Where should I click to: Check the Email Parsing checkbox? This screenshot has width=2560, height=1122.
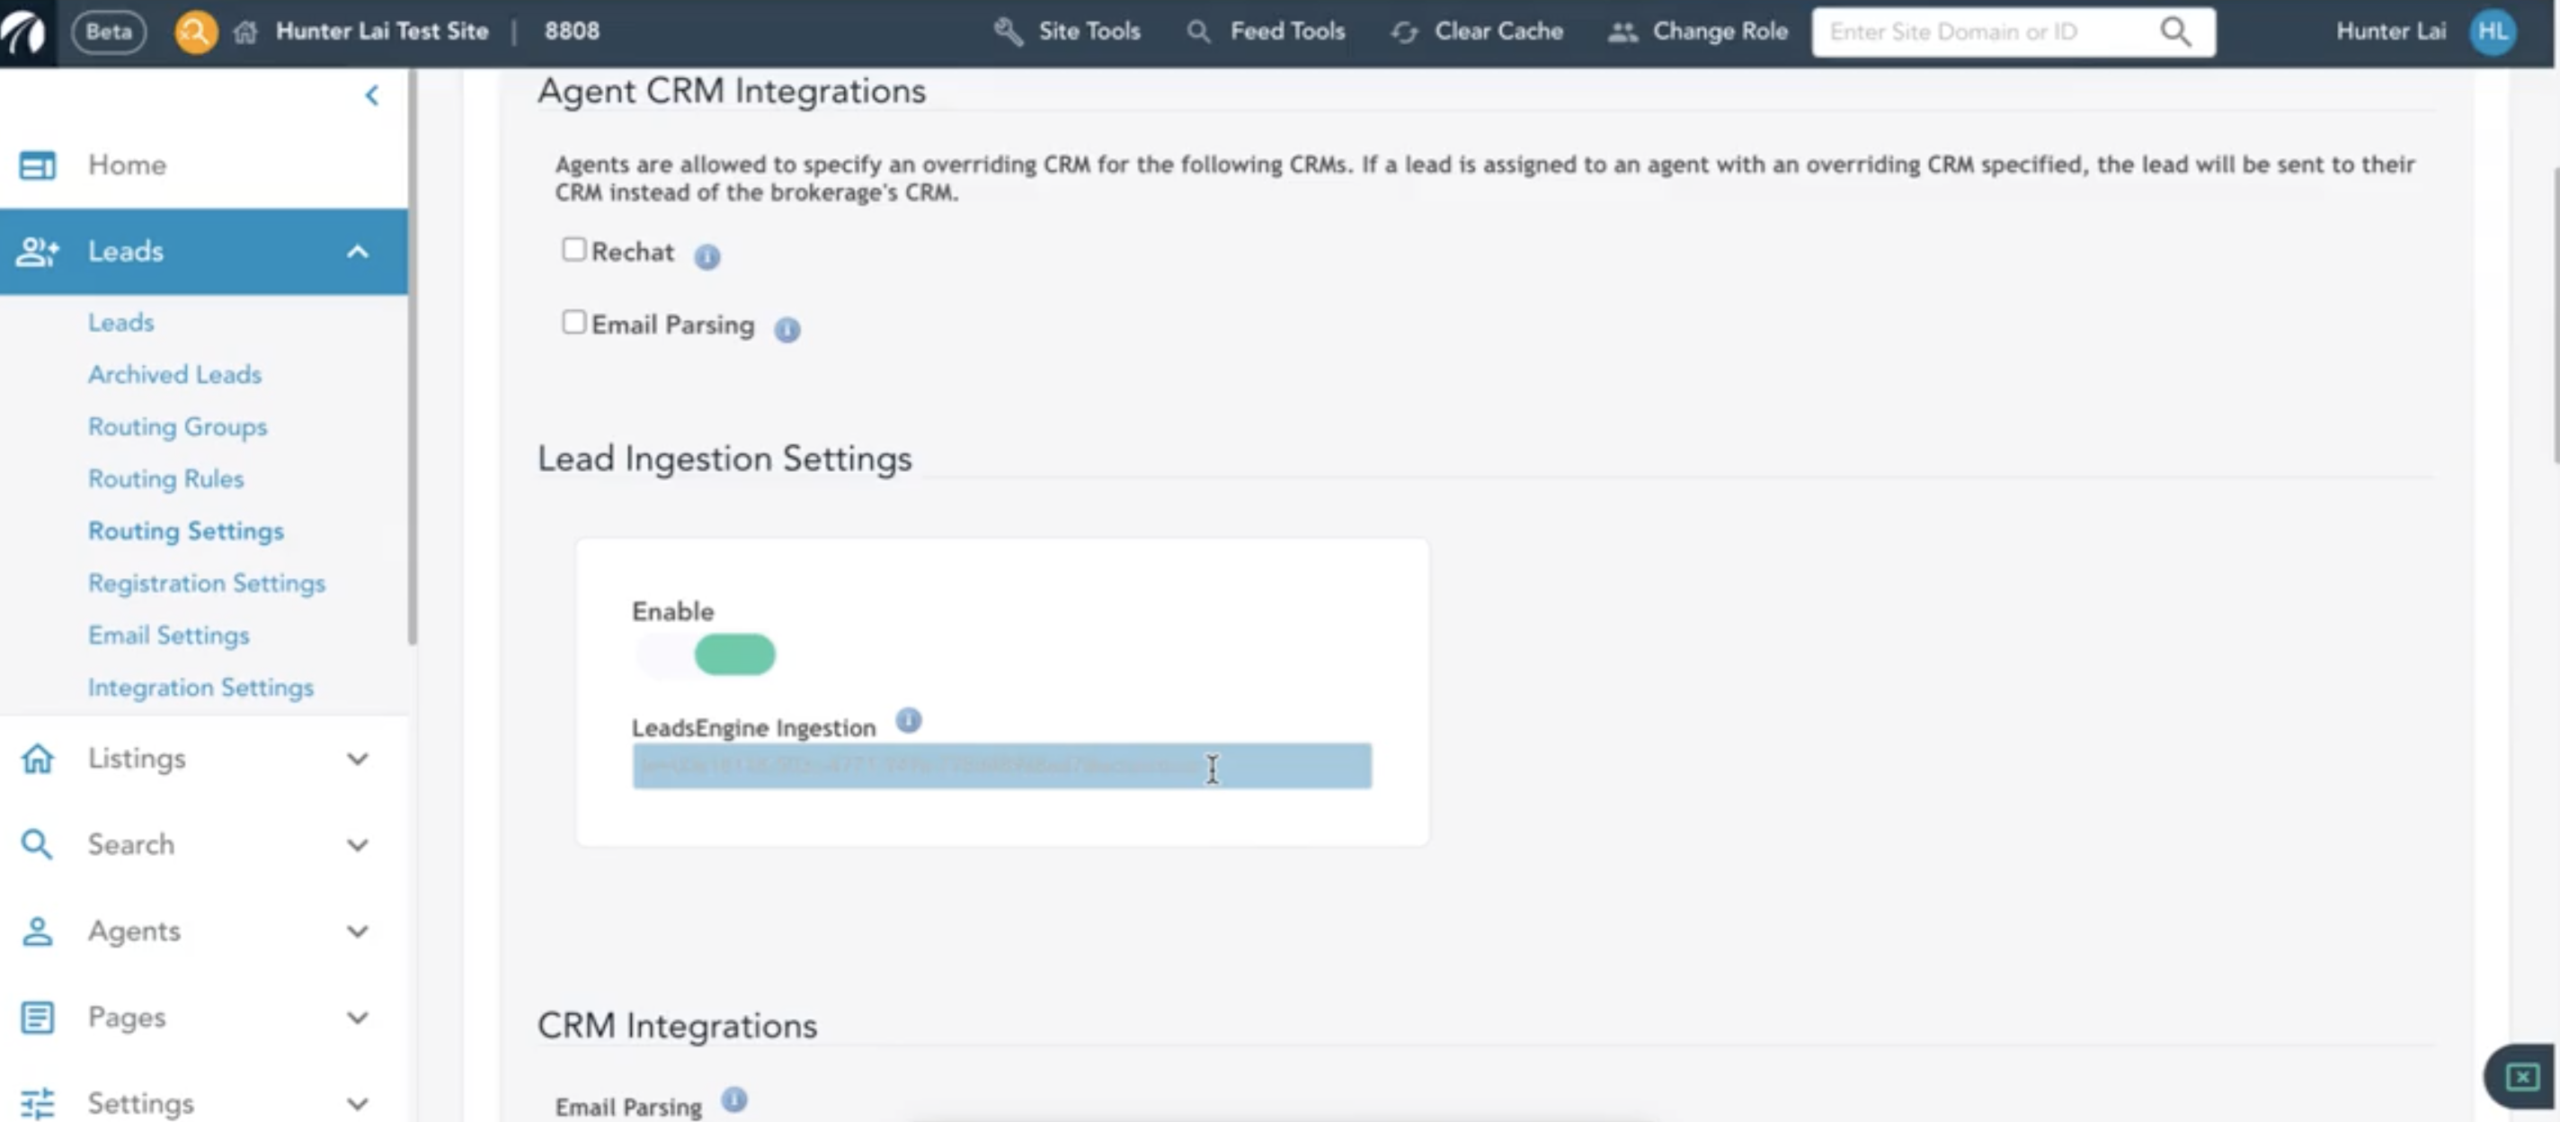click(573, 322)
